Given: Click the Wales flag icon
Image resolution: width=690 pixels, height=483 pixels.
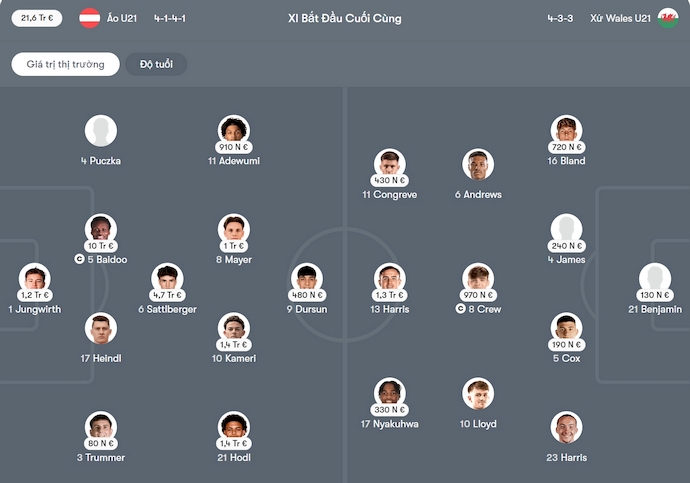Looking at the screenshot, I should (667, 18).
